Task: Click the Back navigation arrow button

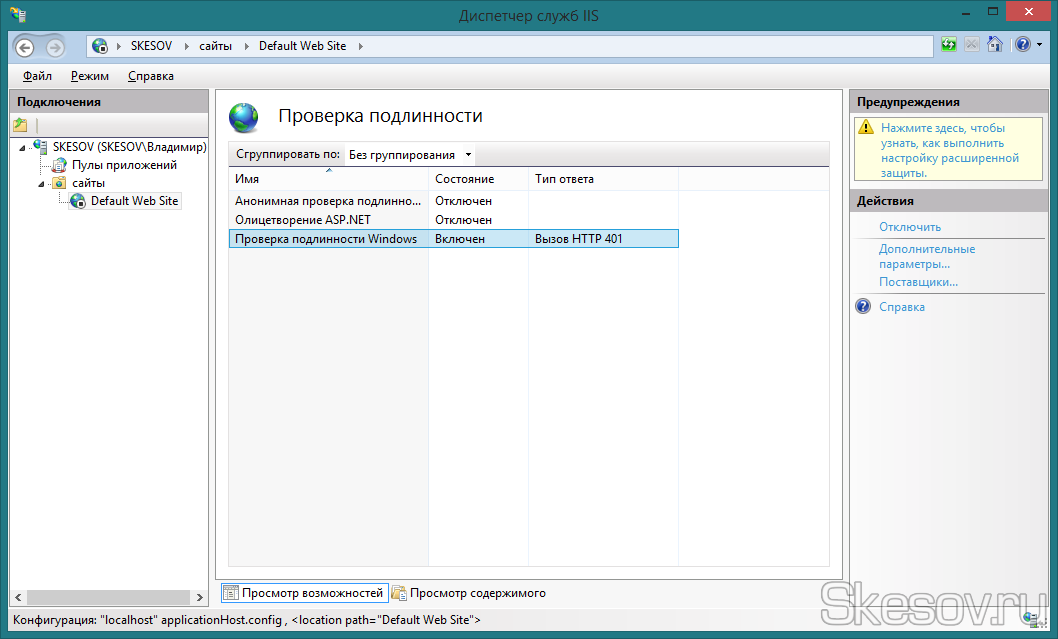Action: pyautogui.click(x=25, y=47)
